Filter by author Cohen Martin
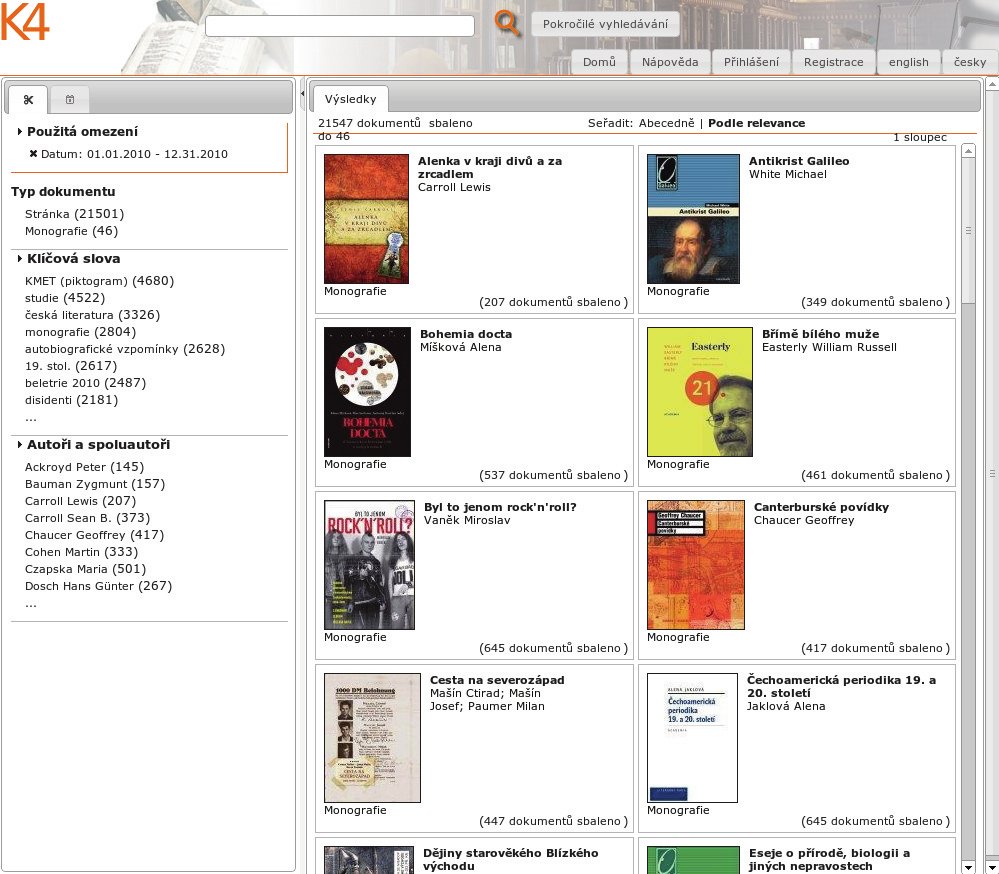 click(x=82, y=552)
